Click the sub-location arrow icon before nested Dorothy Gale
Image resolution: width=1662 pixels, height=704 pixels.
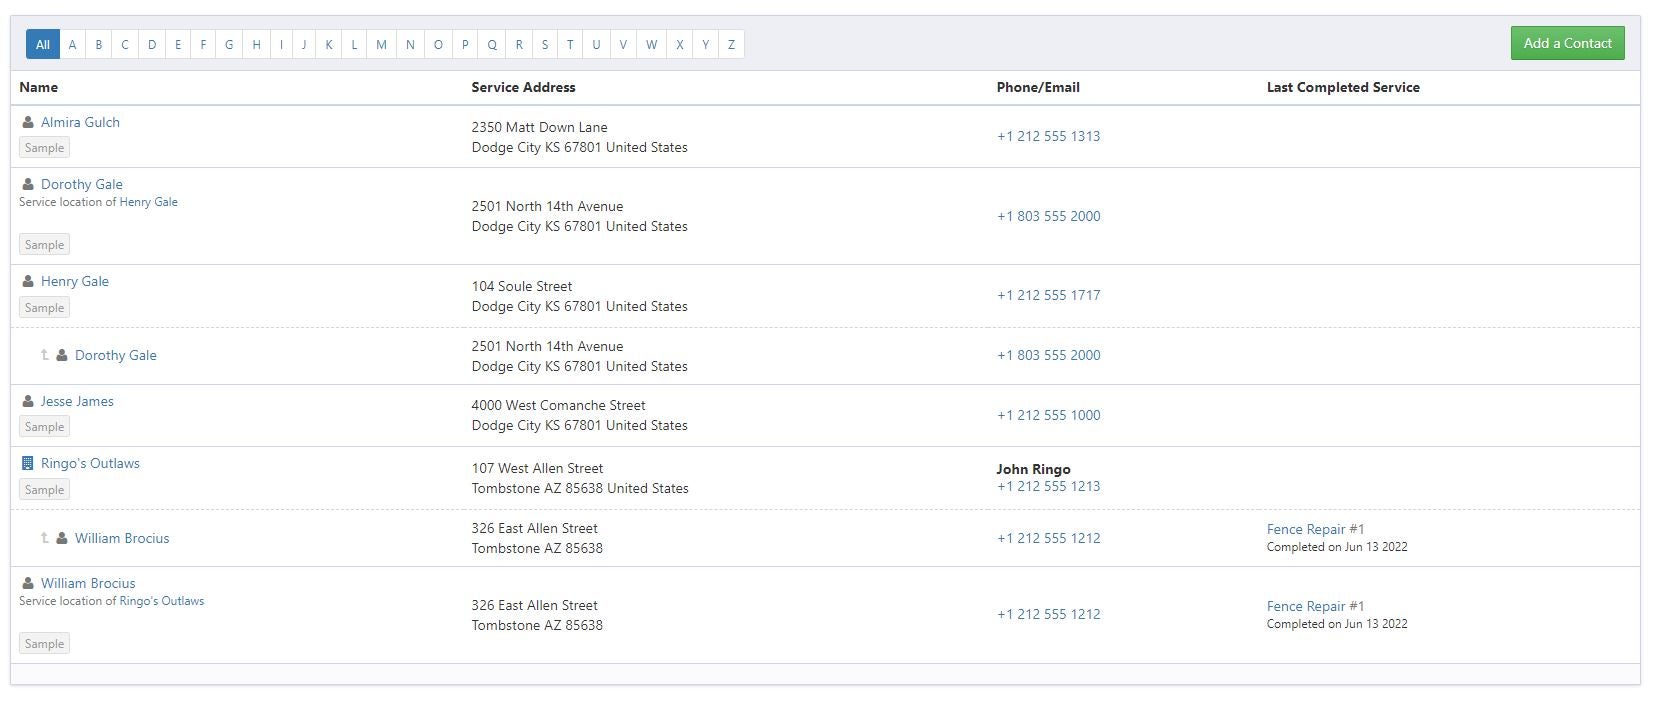click(x=44, y=354)
